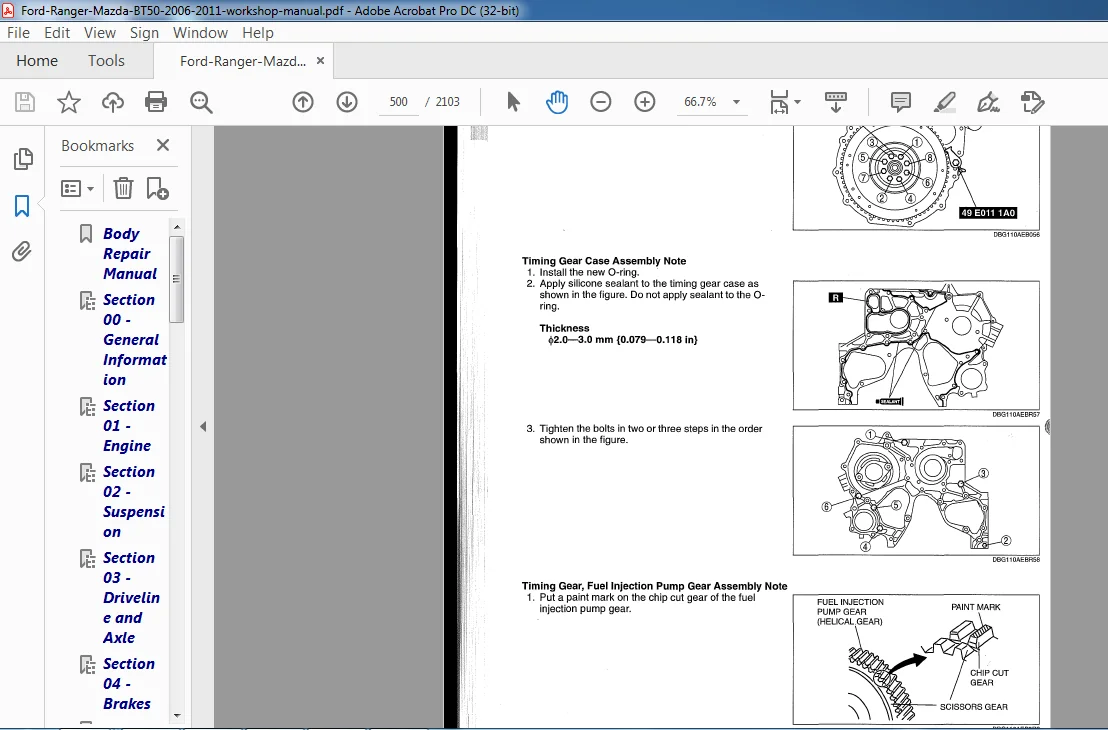Delete the selected bookmark with the trash icon
The width and height of the screenshot is (1108, 730).
[123, 189]
